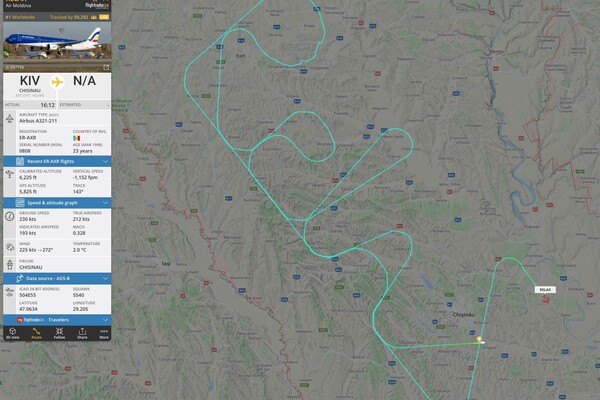Toggle Follow aircraft mode
This screenshot has height=400, width=600.
tap(59, 333)
